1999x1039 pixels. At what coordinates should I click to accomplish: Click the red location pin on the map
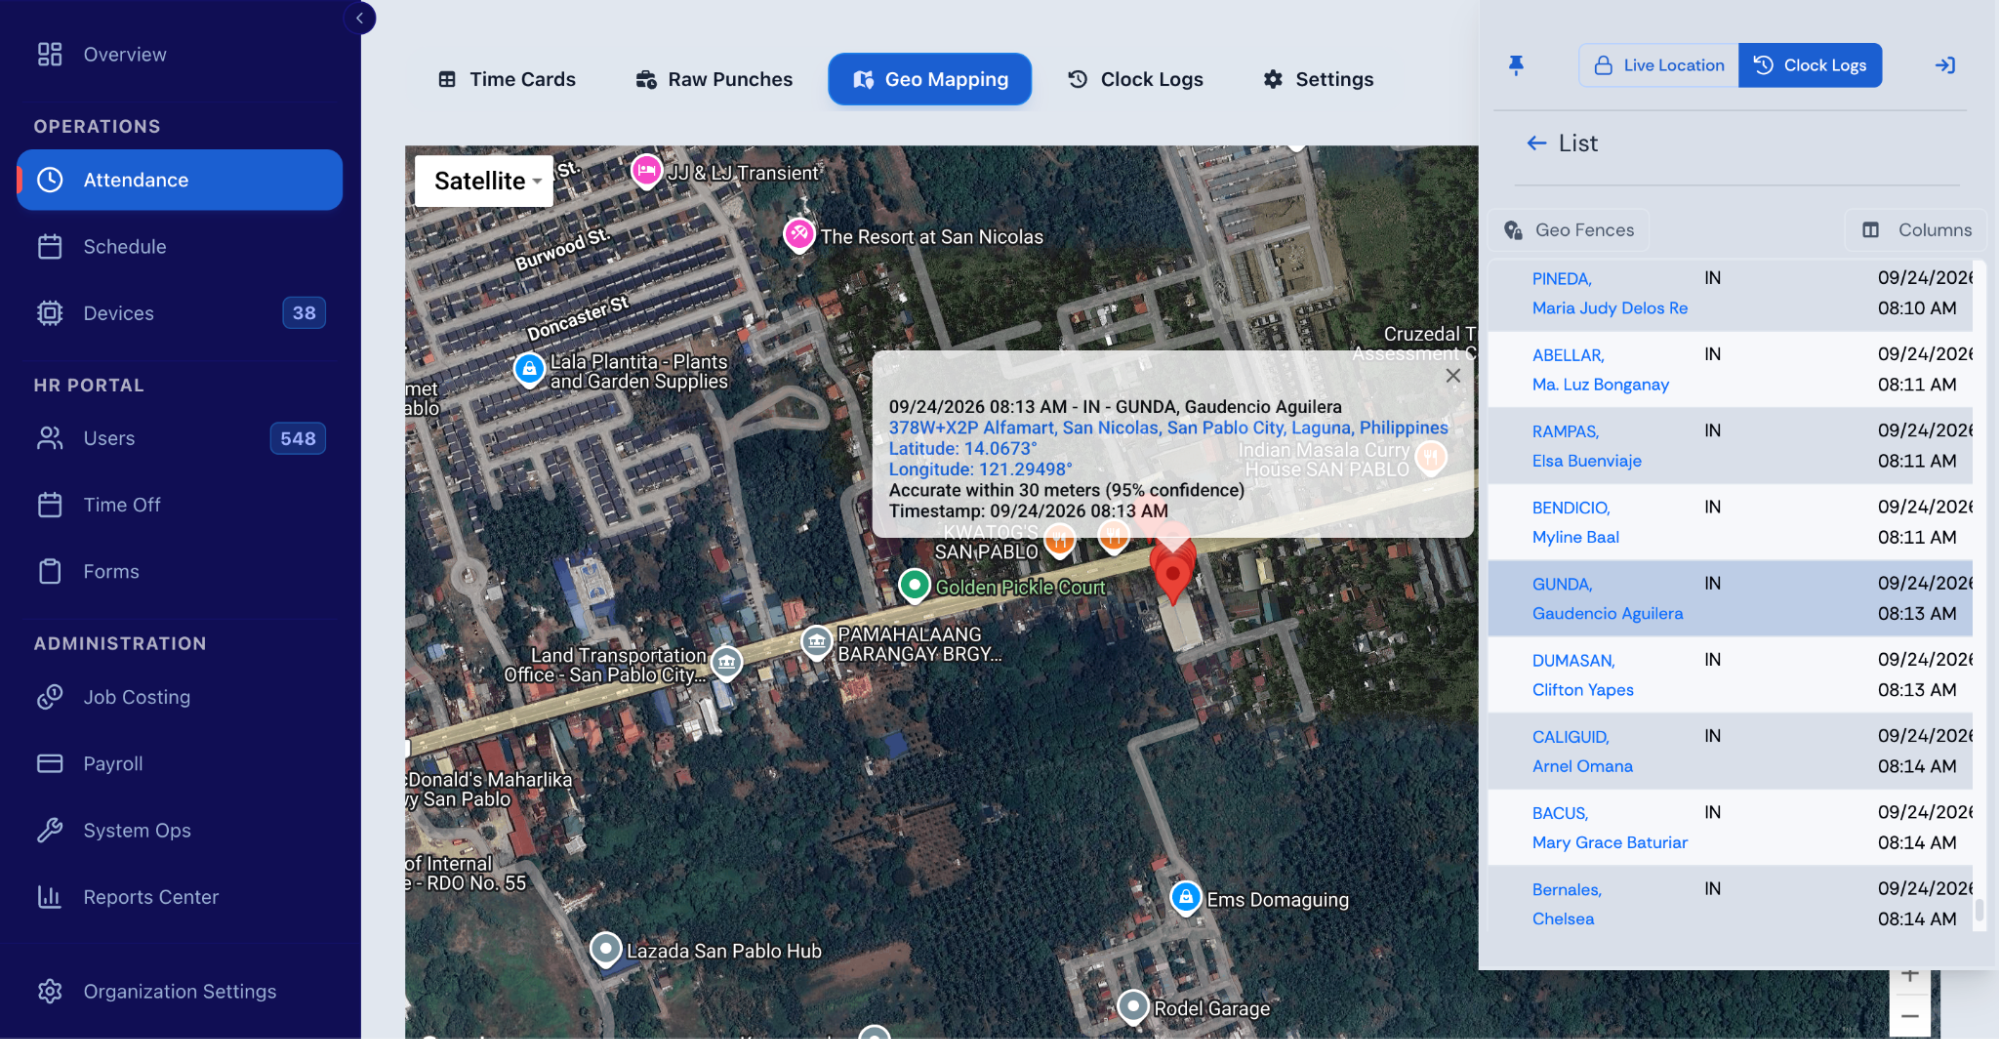coord(1172,575)
